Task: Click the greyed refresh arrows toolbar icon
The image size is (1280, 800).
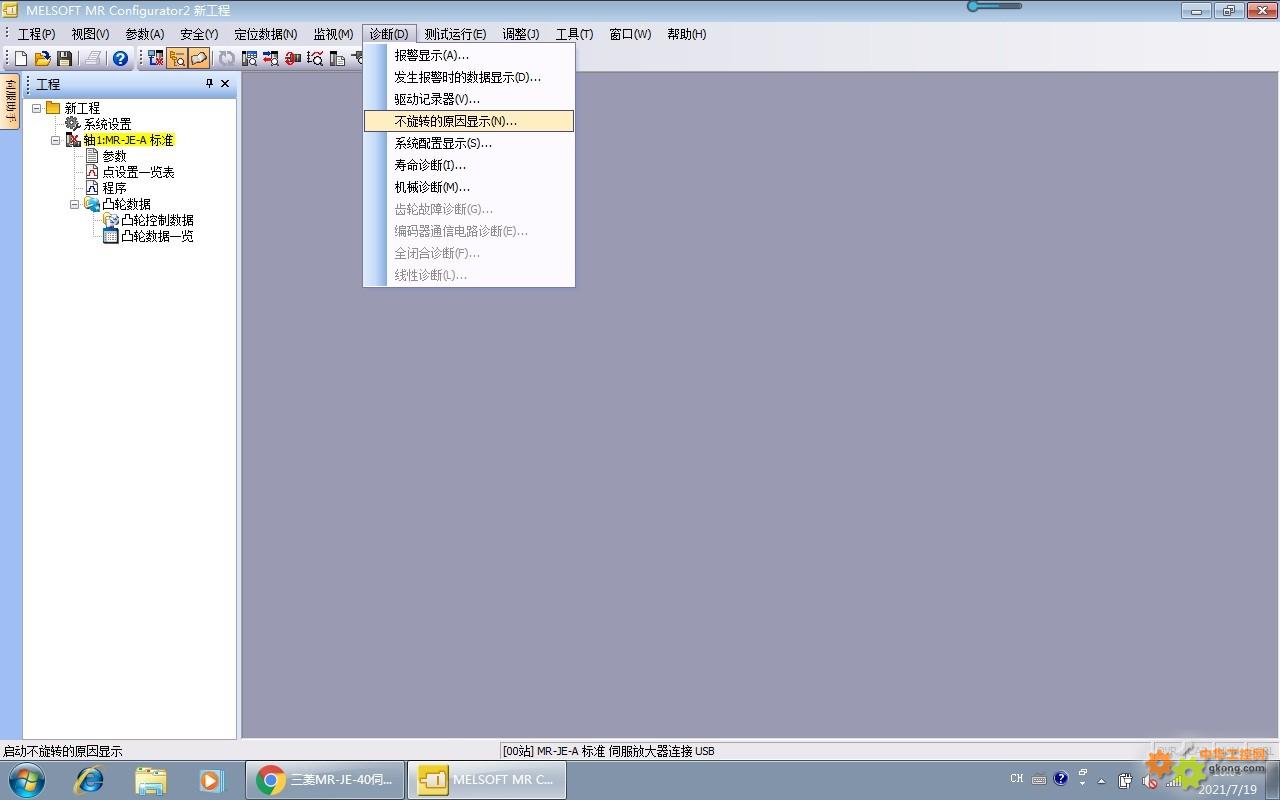Action: [227, 59]
